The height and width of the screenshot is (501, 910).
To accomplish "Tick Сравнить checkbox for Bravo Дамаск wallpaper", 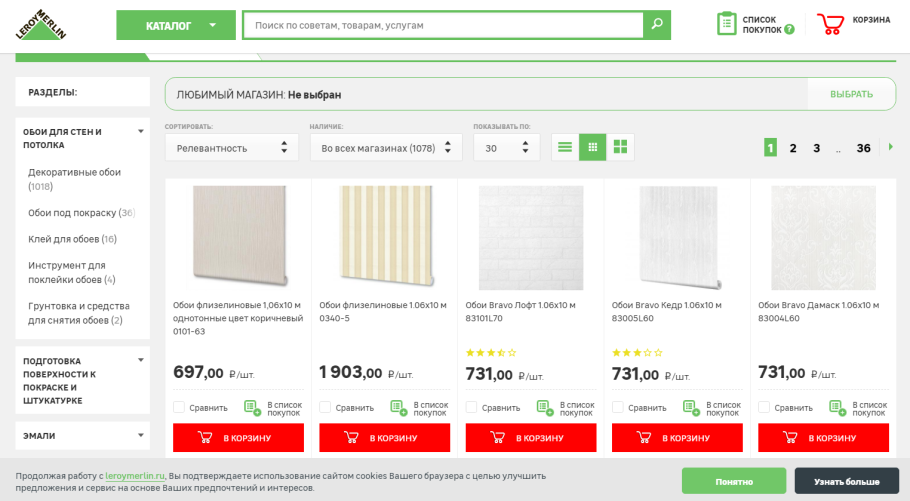I will point(764,407).
